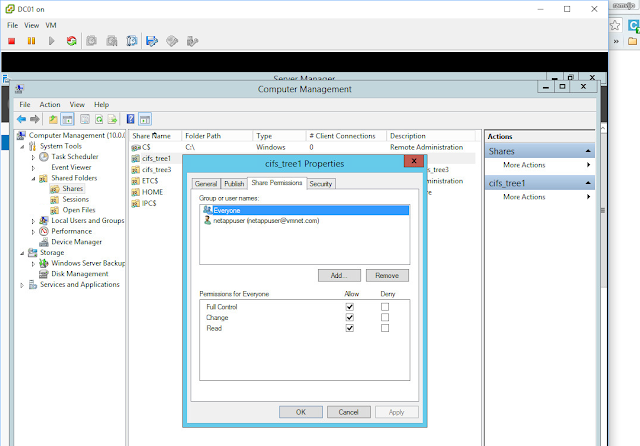Select the ETC$ share
640x446 pixels.
tap(150, 181)
